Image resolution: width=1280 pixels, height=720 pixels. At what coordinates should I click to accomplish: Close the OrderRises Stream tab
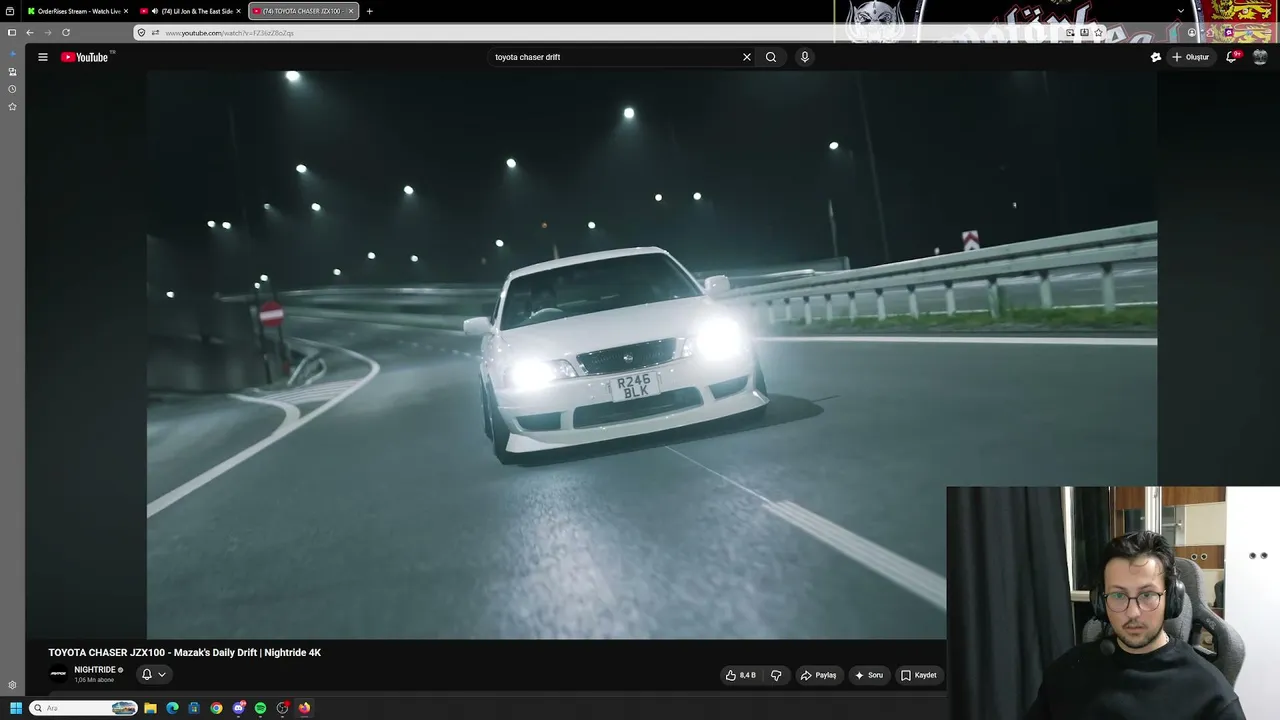click(x=126, y=11)
